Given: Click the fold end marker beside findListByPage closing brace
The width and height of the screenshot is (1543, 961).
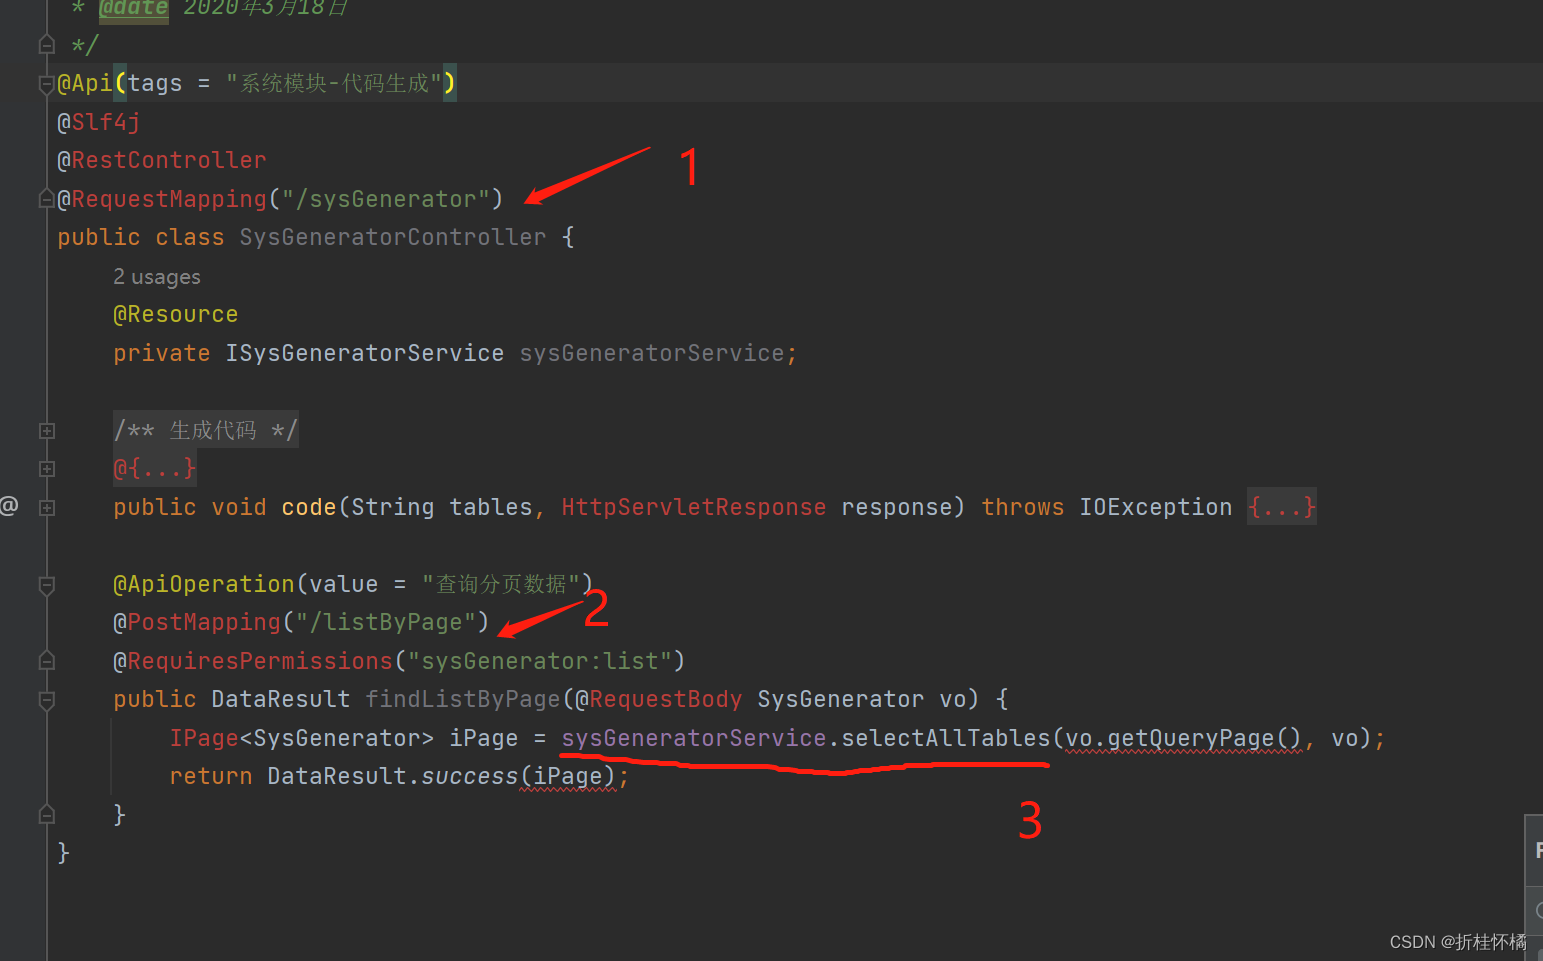Looking at the screenshot, I should (x=46, y=815).
